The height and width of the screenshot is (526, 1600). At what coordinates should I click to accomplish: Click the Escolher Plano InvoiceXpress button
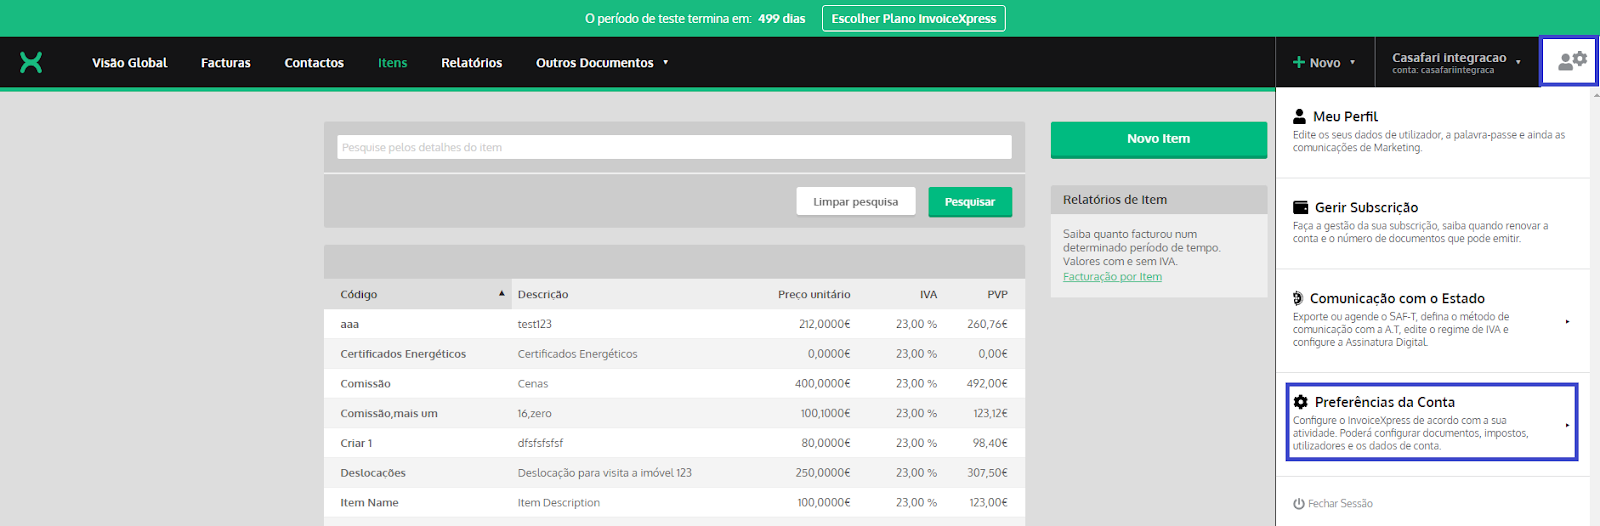913,18
